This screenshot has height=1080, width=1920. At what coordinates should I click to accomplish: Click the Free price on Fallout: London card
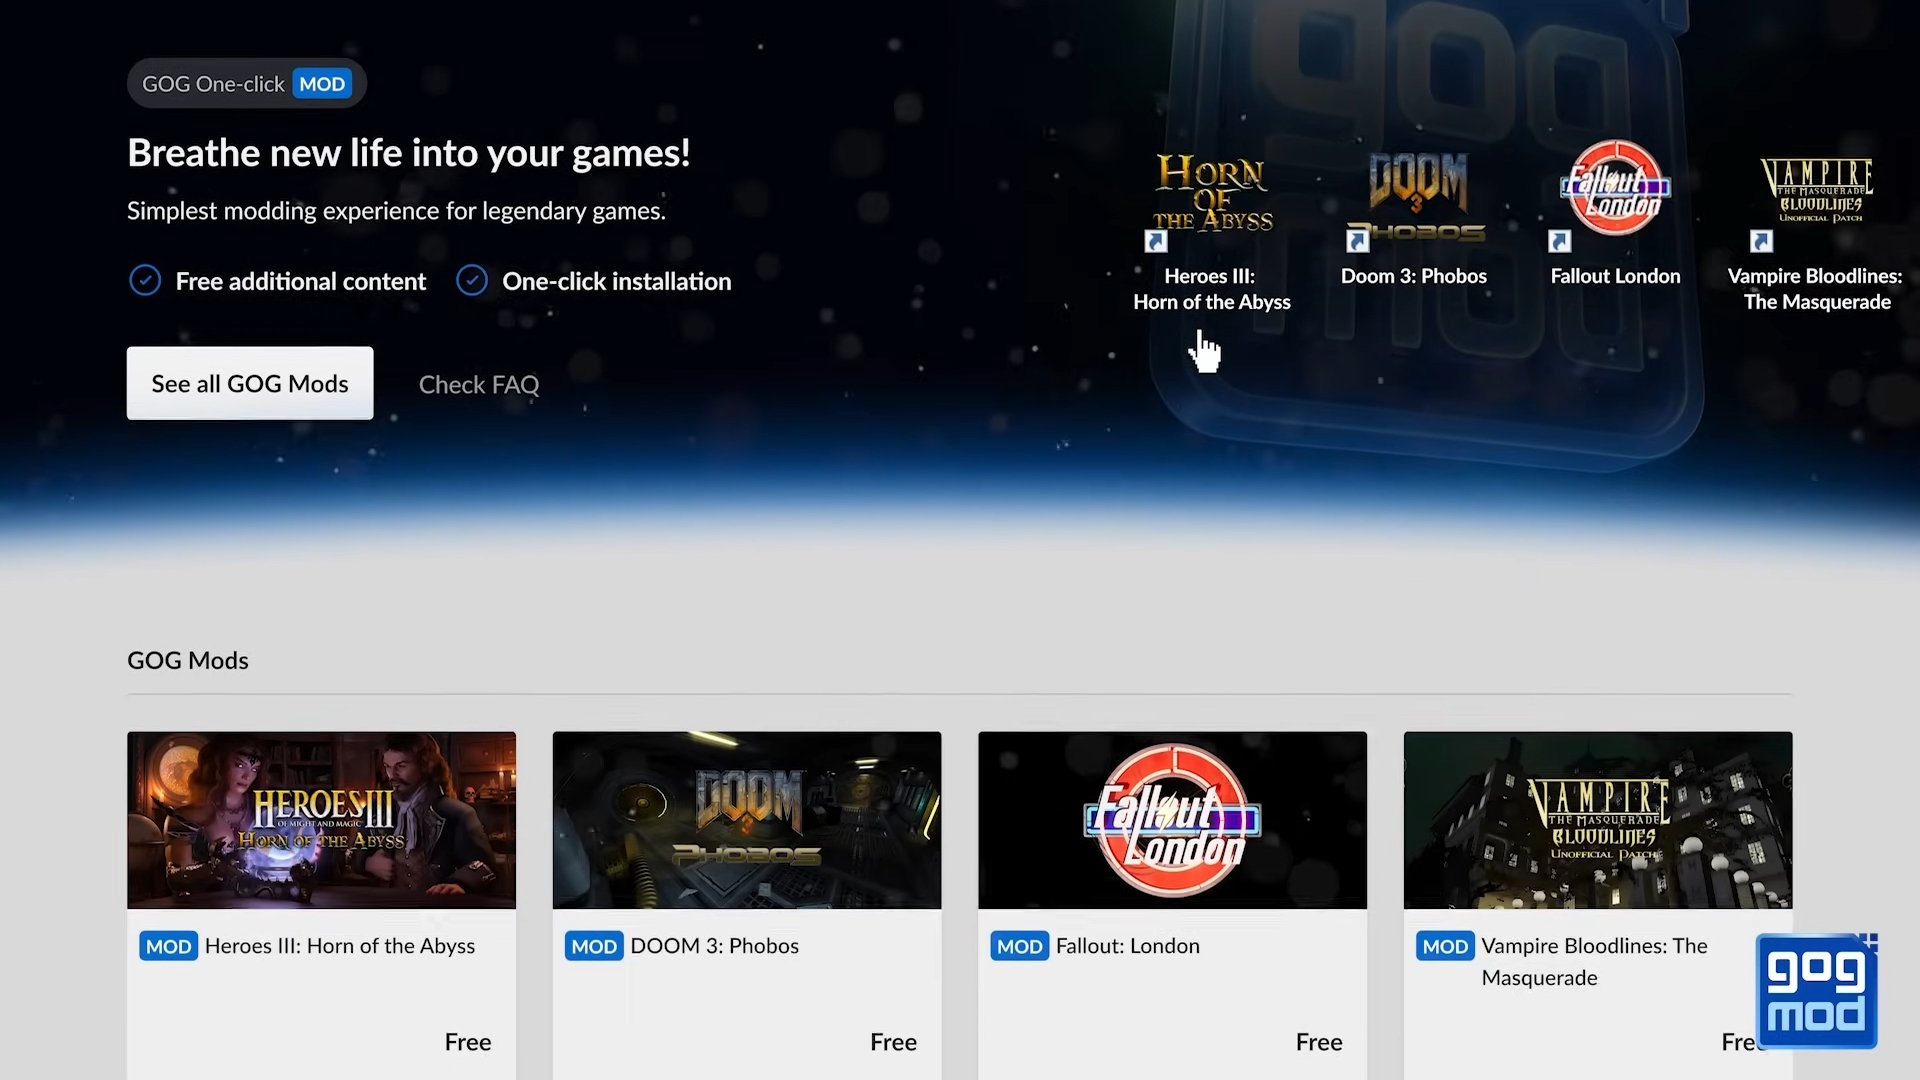(x=1319, y=1042)
